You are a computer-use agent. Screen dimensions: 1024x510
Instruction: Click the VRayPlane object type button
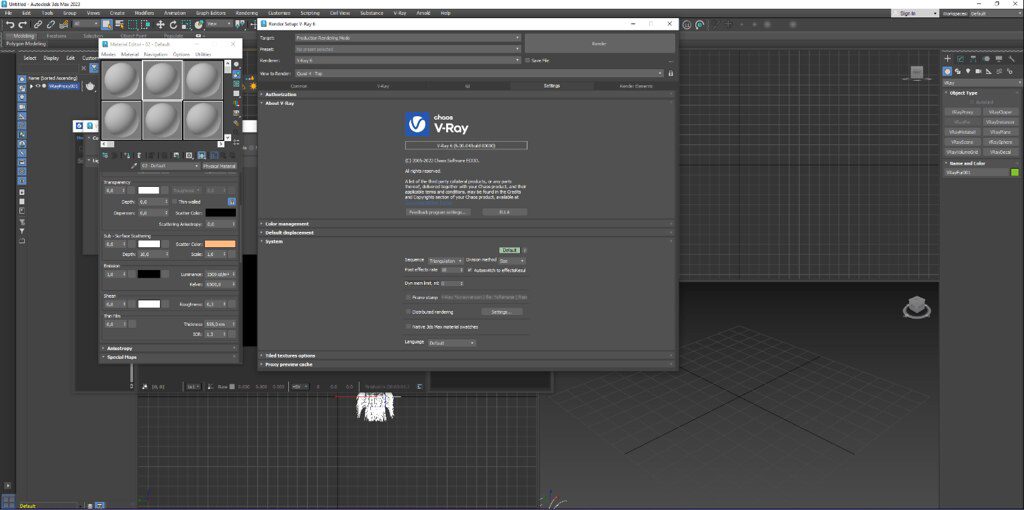(x=1000, y=132)
